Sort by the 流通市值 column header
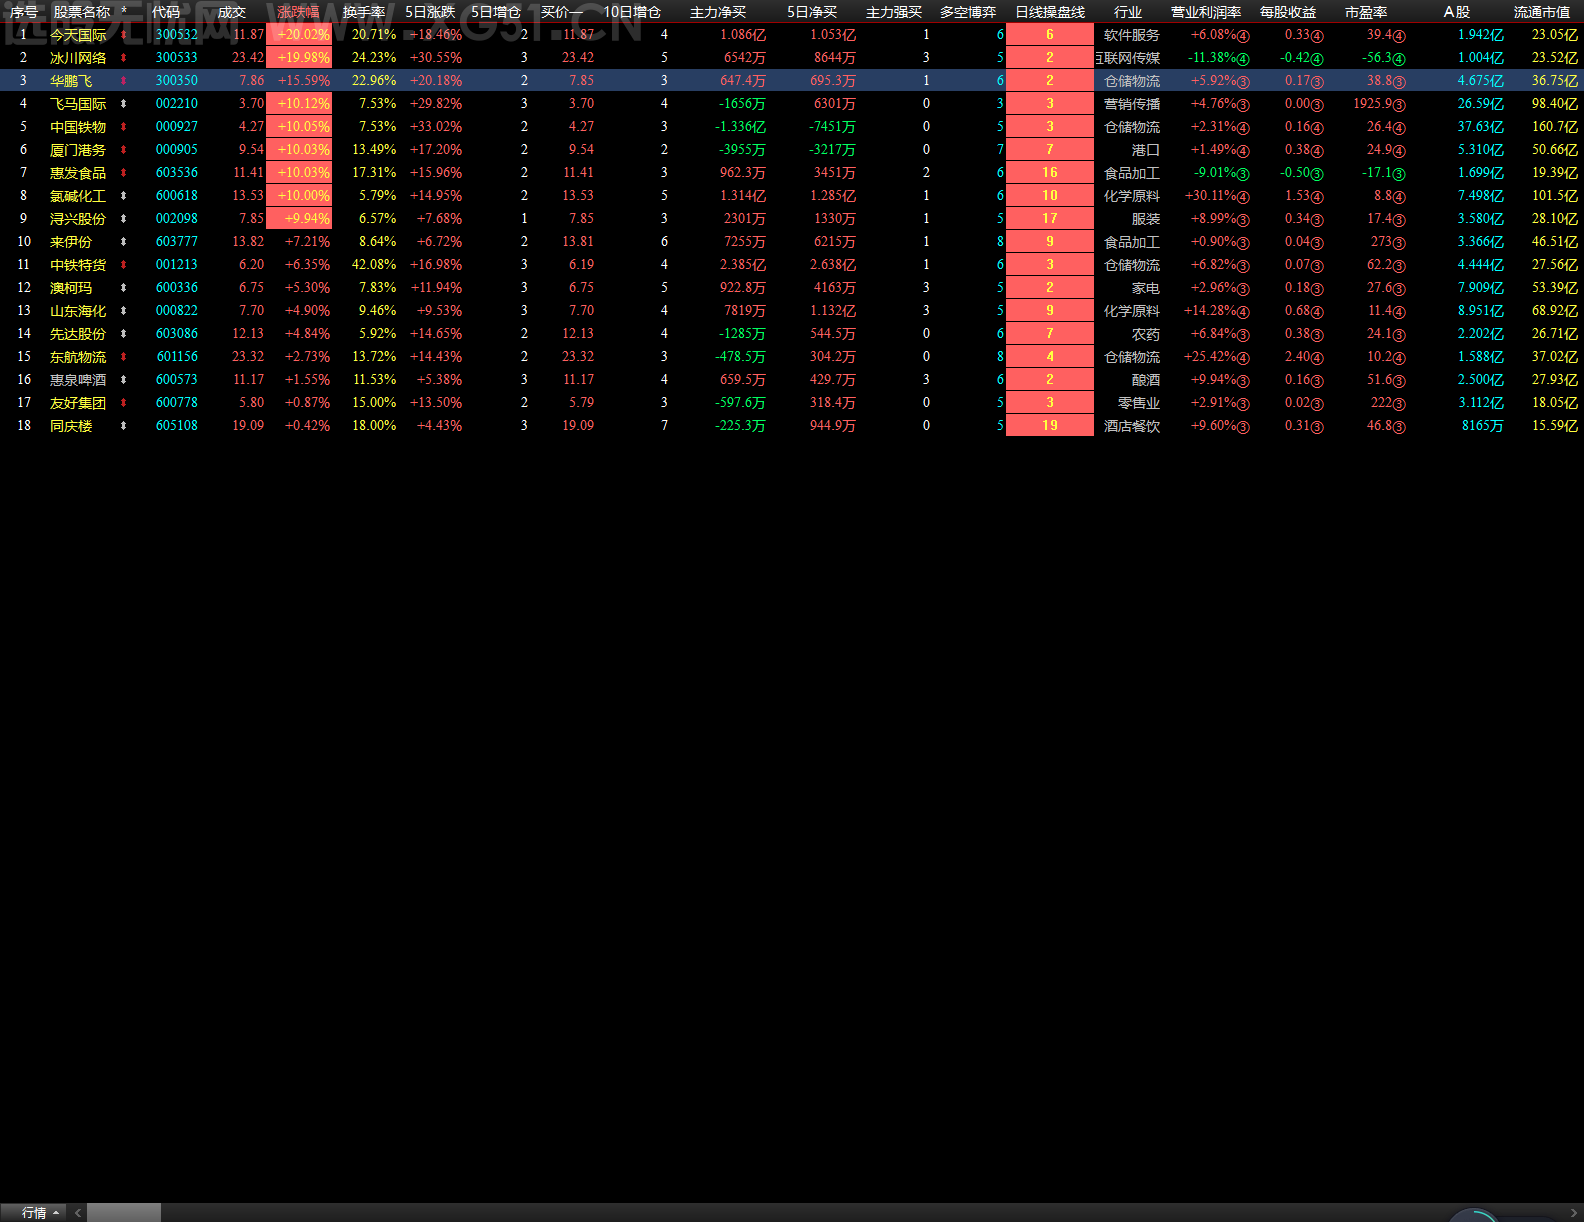1584x1222 pixels. click(x=1542, y=12)
